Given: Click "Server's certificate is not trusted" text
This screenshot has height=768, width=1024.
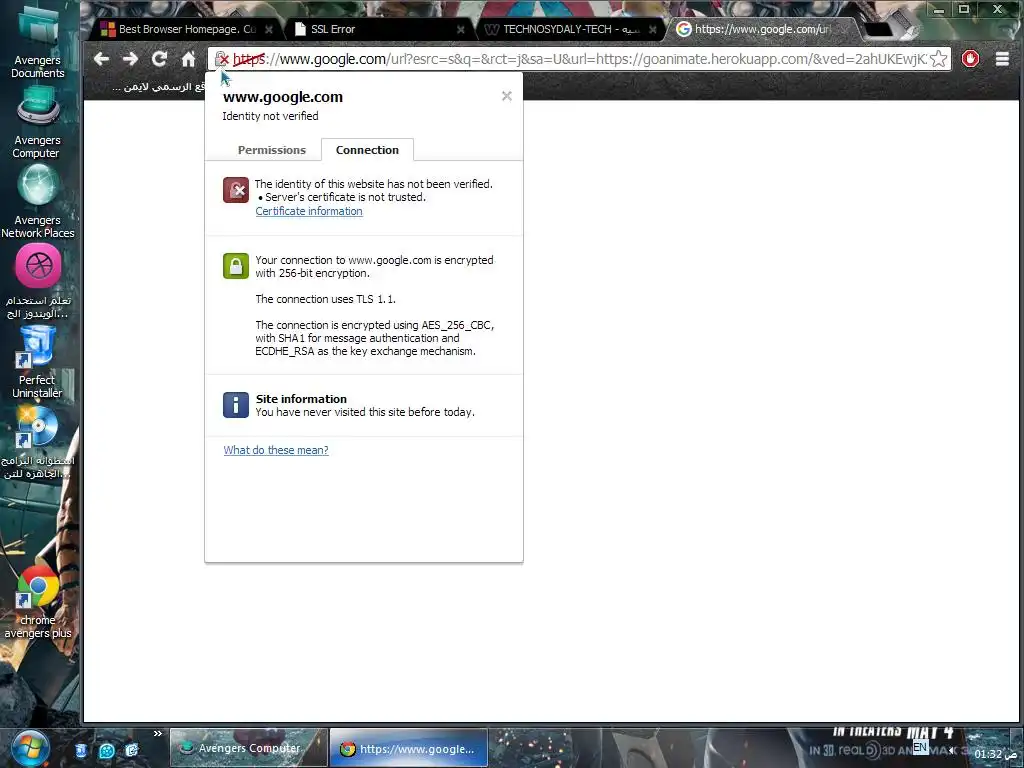Looking at the screenshot, I should [345, 197].
